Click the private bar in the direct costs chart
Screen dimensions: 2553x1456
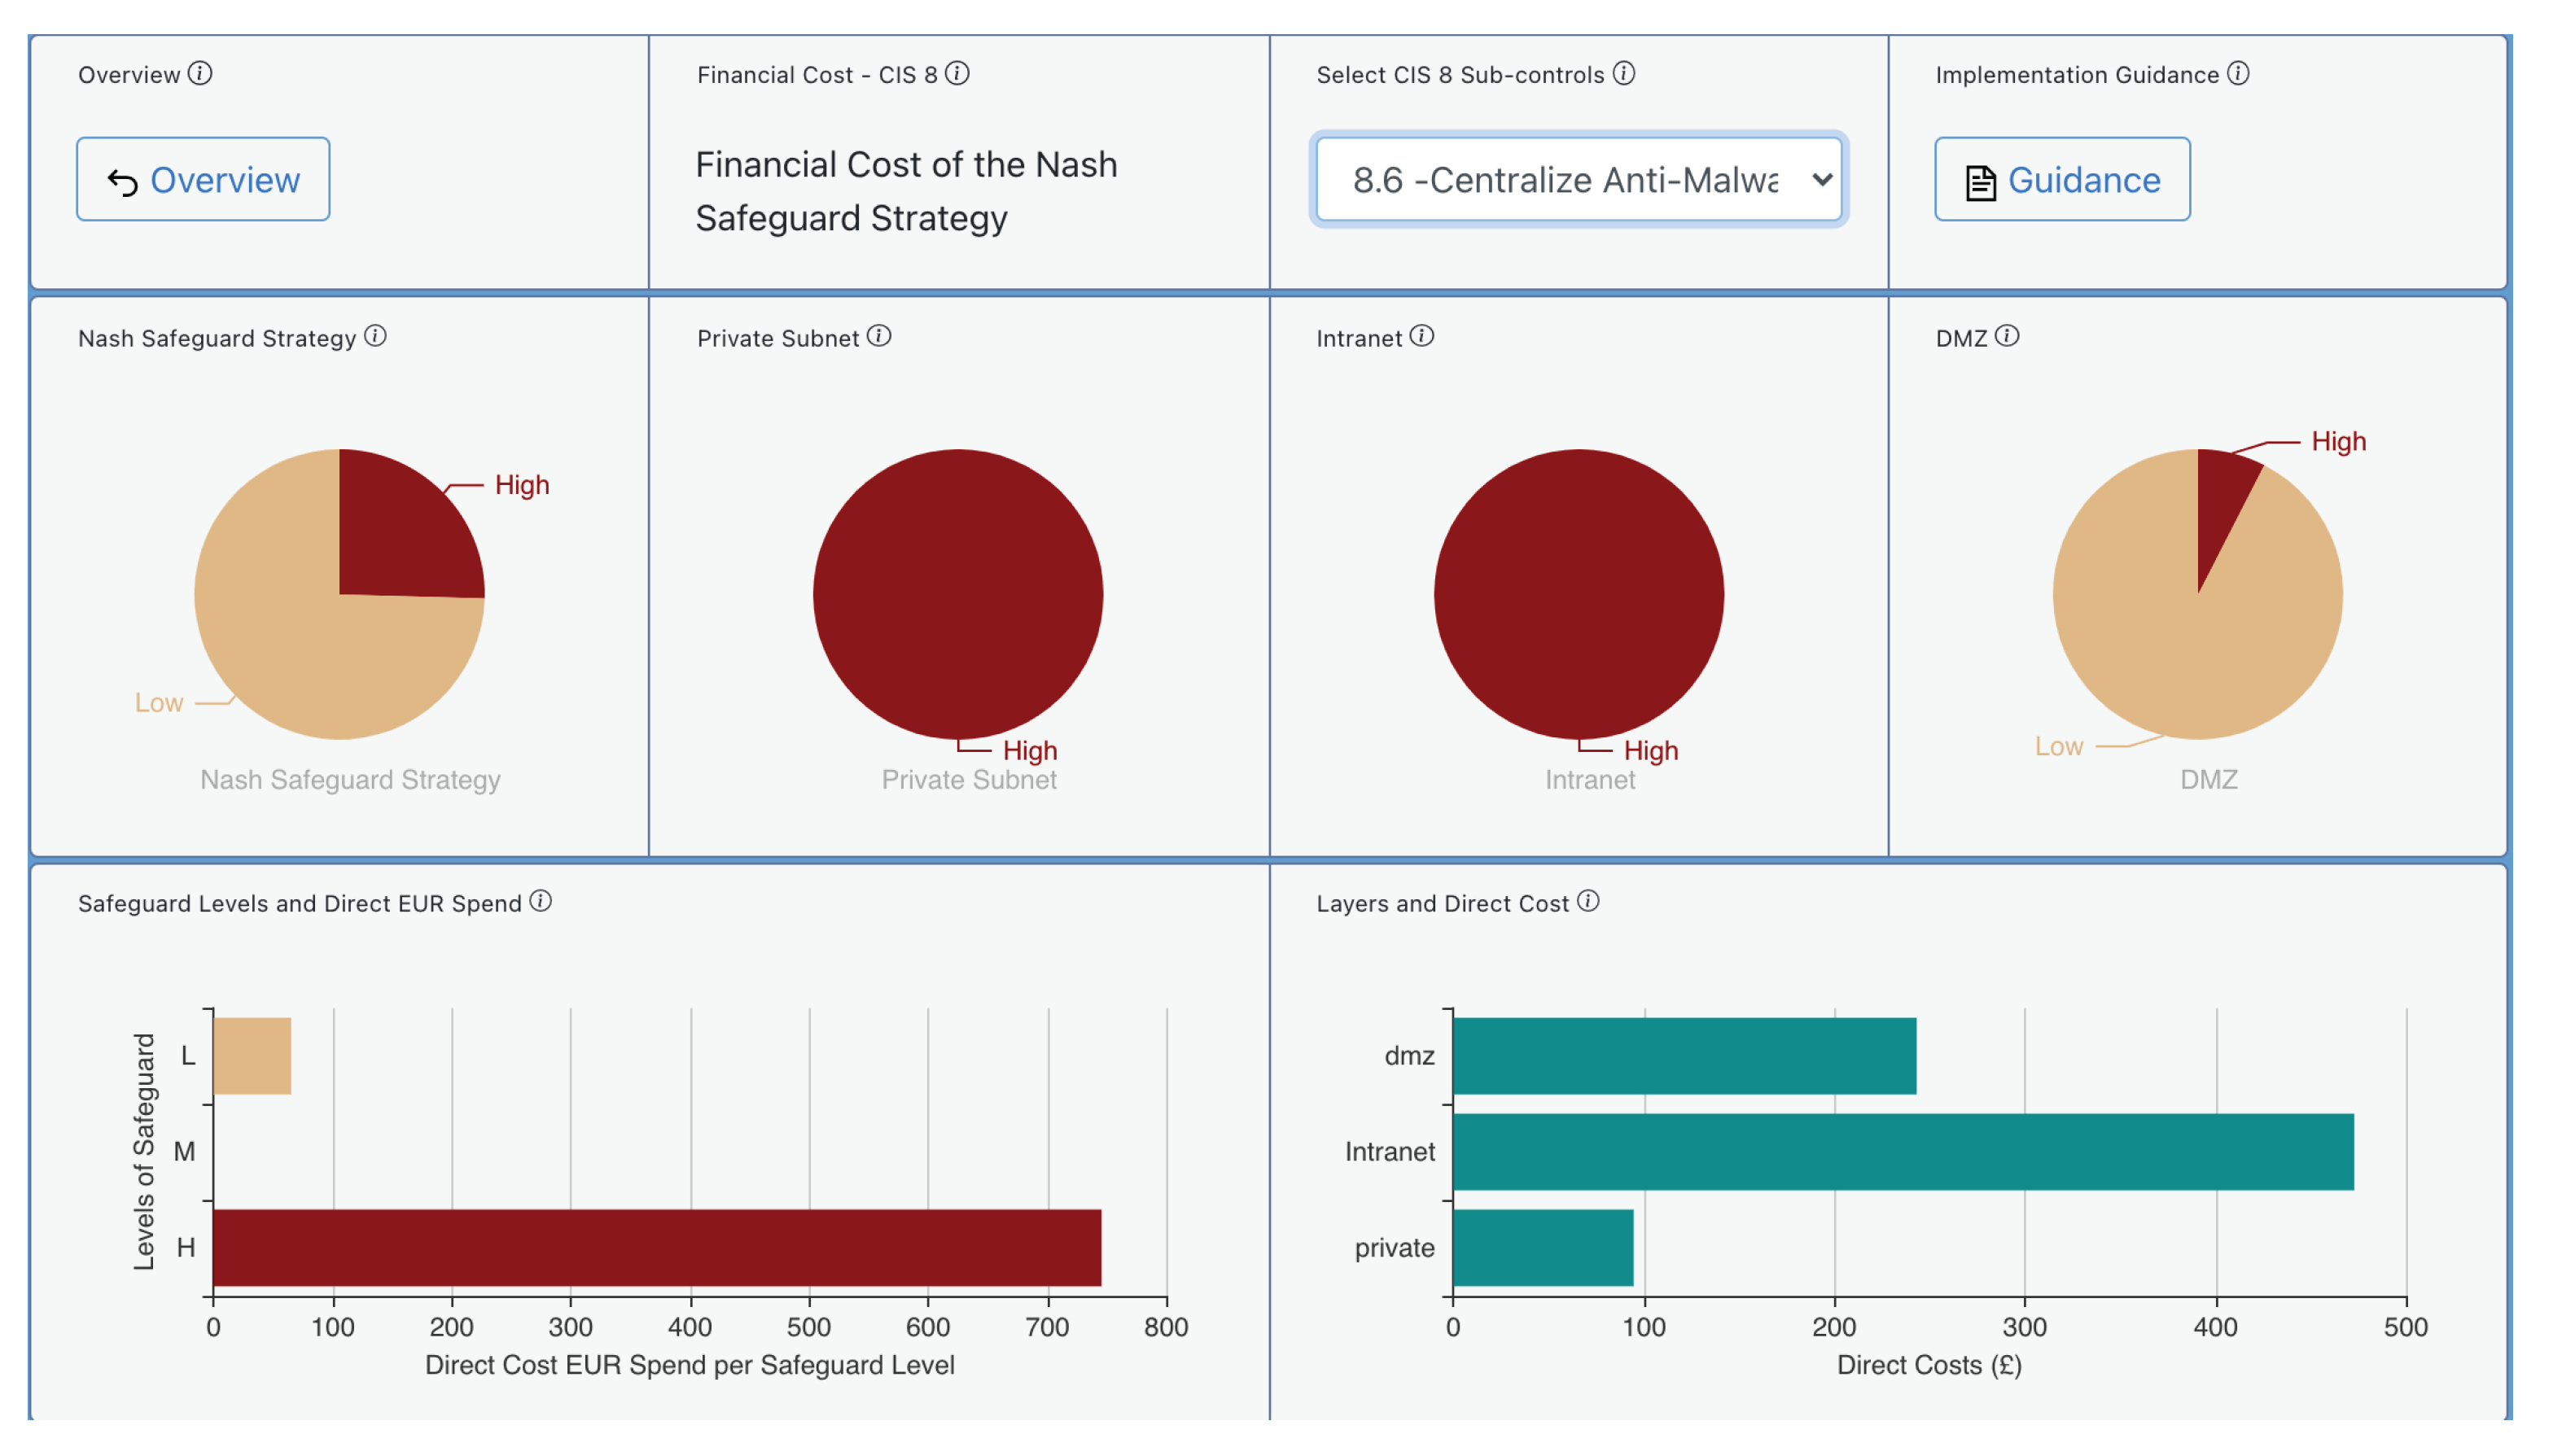click(1542, 1247)
